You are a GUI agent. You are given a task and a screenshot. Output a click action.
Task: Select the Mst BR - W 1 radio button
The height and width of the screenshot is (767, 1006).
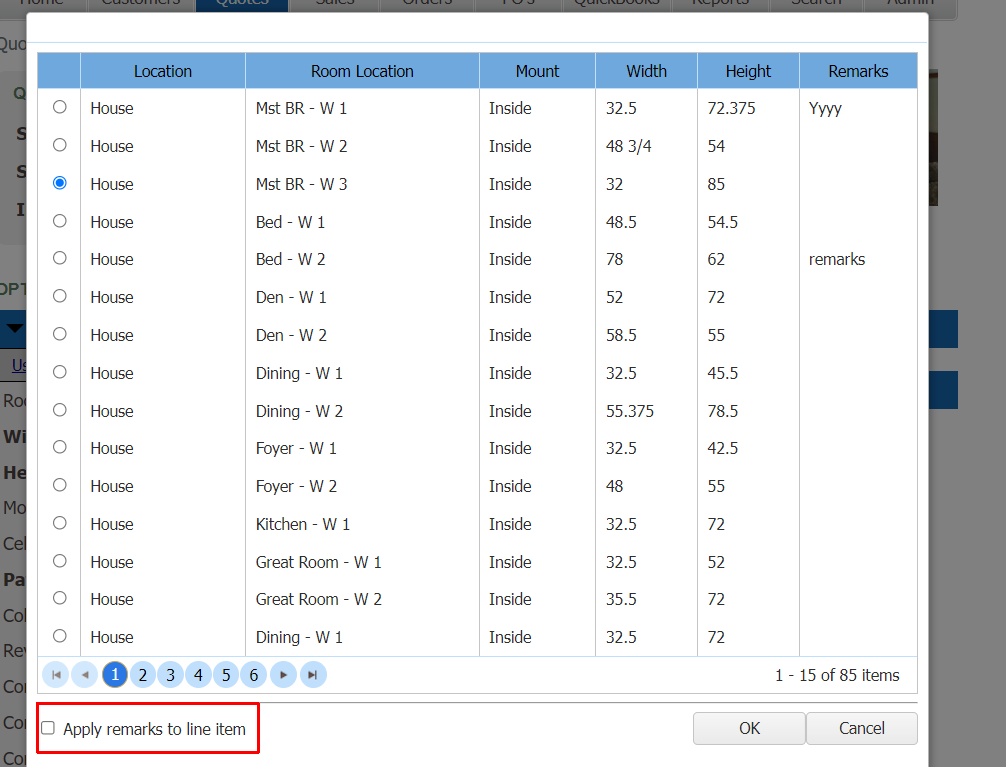60,107
